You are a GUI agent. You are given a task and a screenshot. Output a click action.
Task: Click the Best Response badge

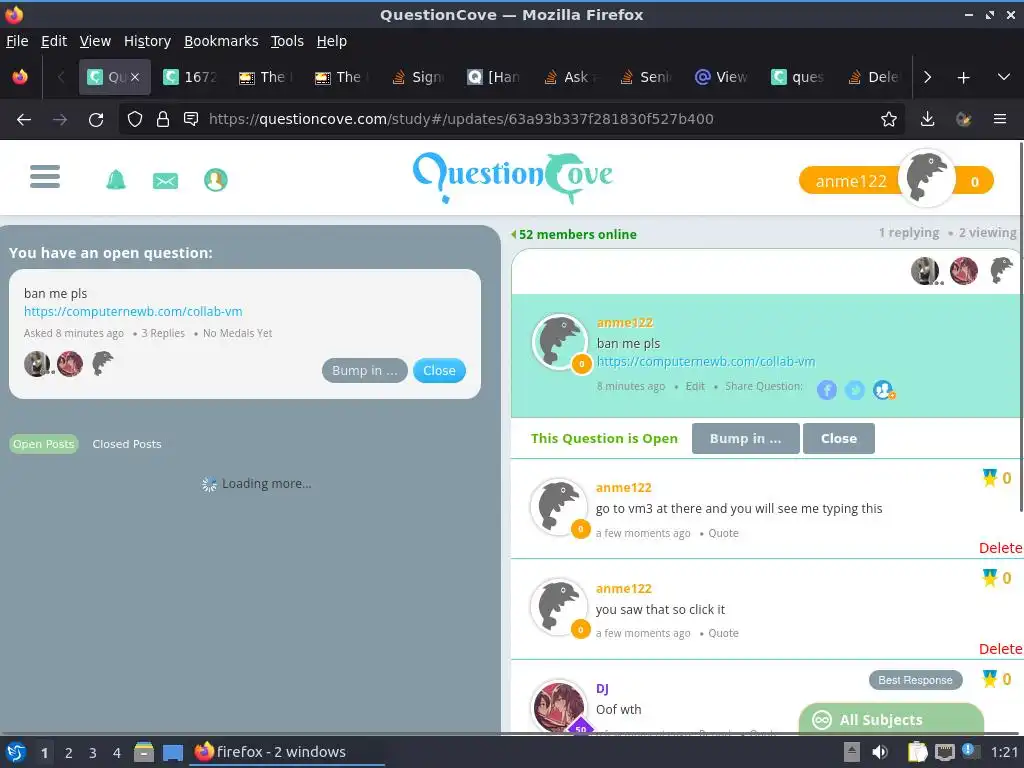(915, 680)
